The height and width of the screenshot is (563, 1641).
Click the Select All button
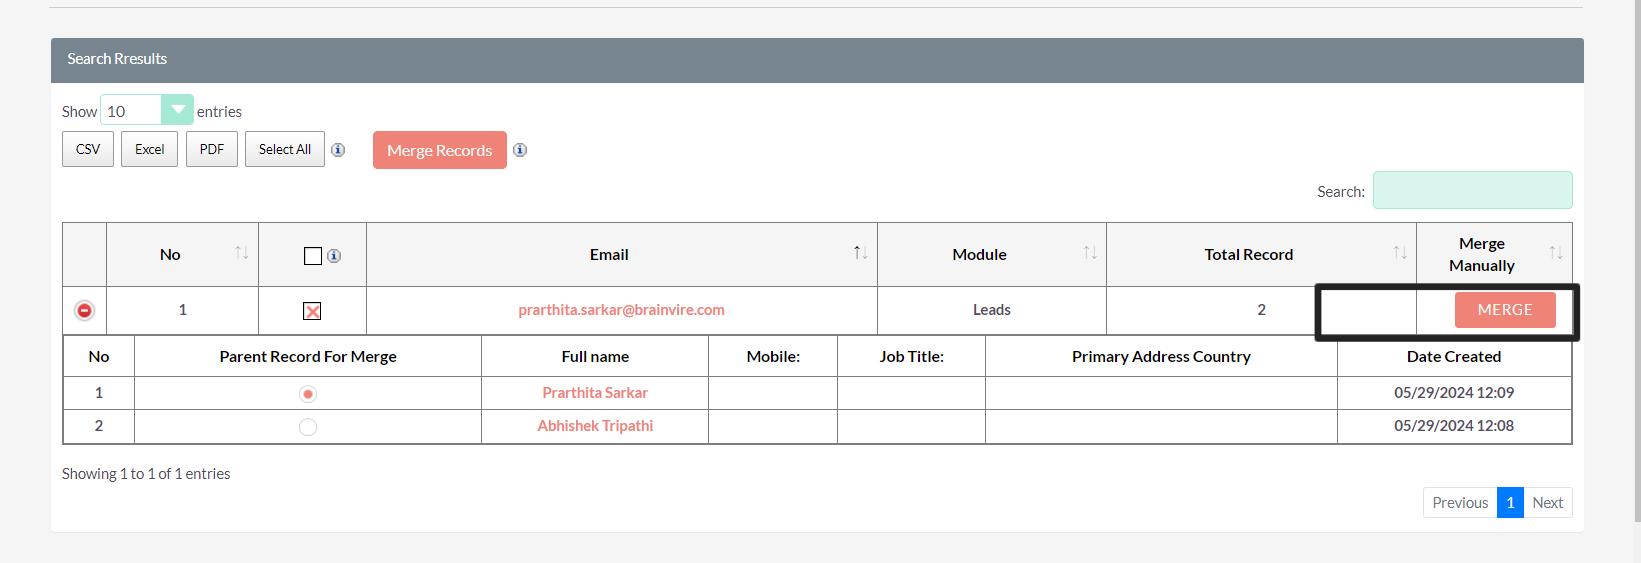tap(285, 149)
